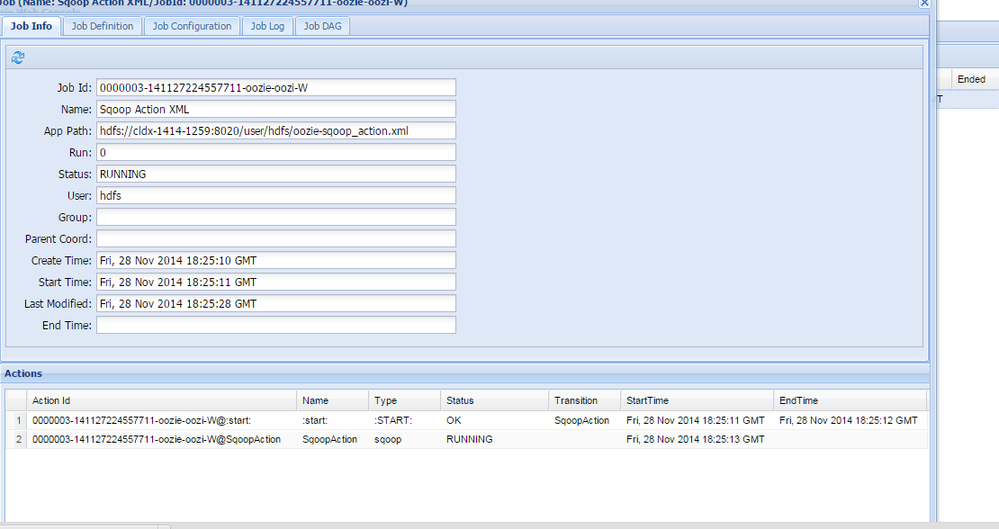
Task: Select the Create Time field
Action: pyautogui.click(x=276, y=260)
